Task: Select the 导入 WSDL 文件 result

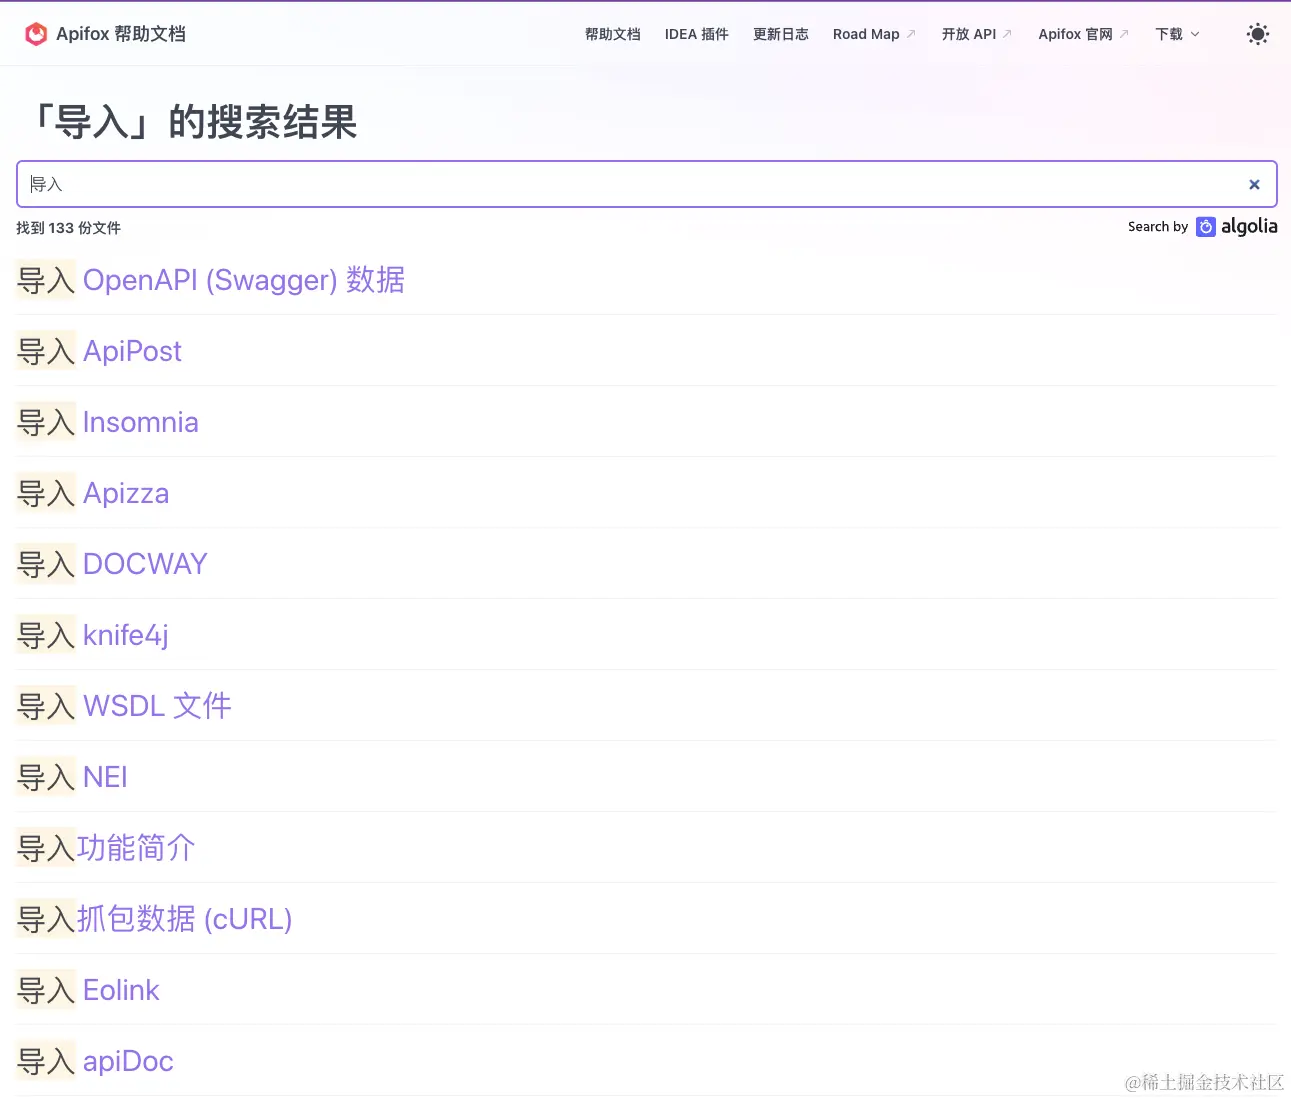Action: [x=124, y=706]
